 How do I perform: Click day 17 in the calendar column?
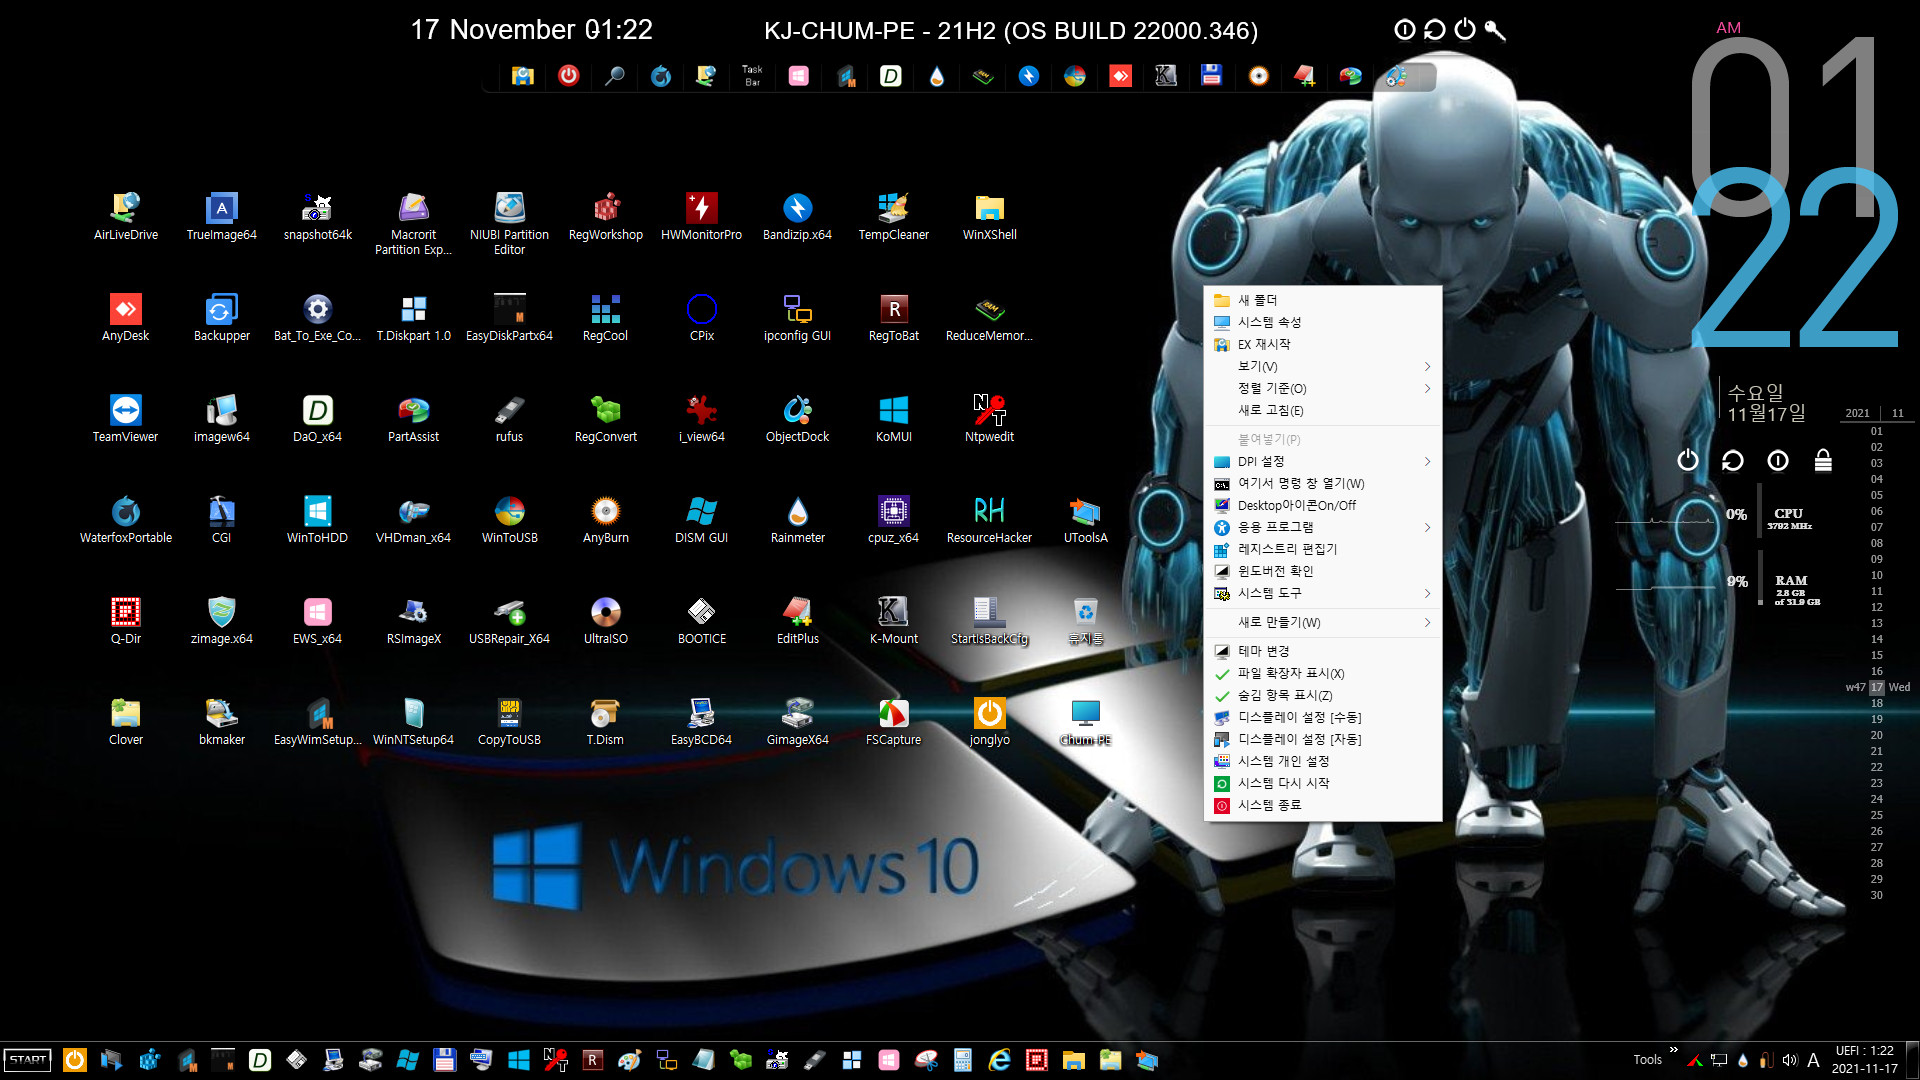1877,687
